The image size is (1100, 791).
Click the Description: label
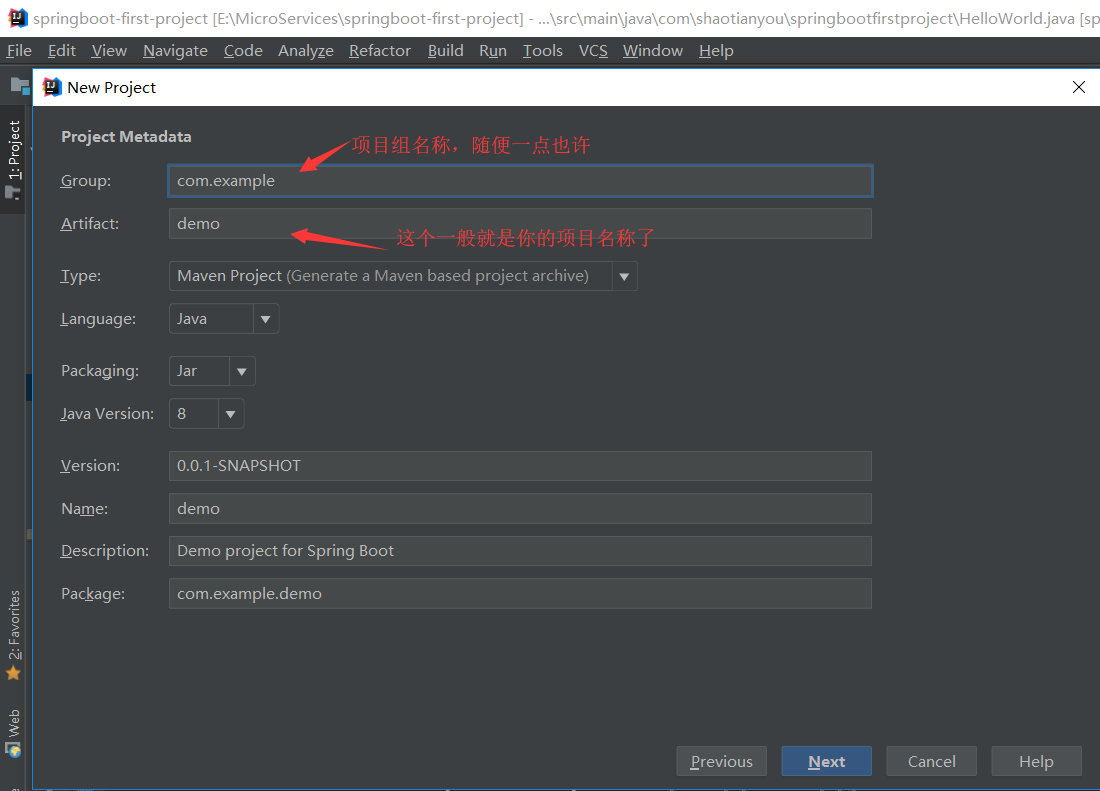(x=105, y=551)
